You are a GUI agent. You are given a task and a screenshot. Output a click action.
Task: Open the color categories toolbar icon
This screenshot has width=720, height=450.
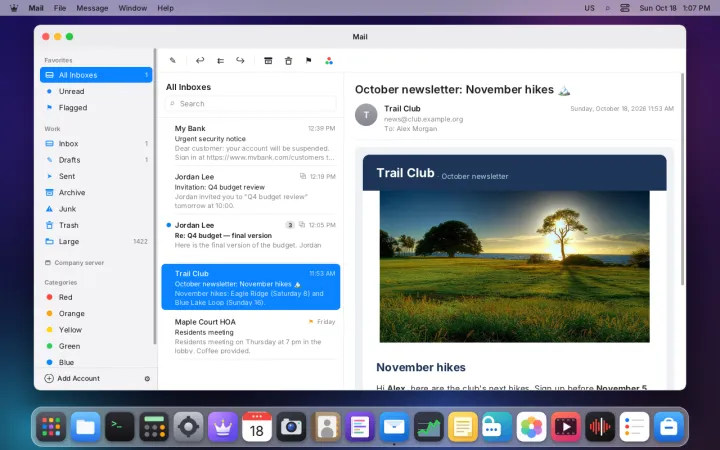click(x=329, y=61)
